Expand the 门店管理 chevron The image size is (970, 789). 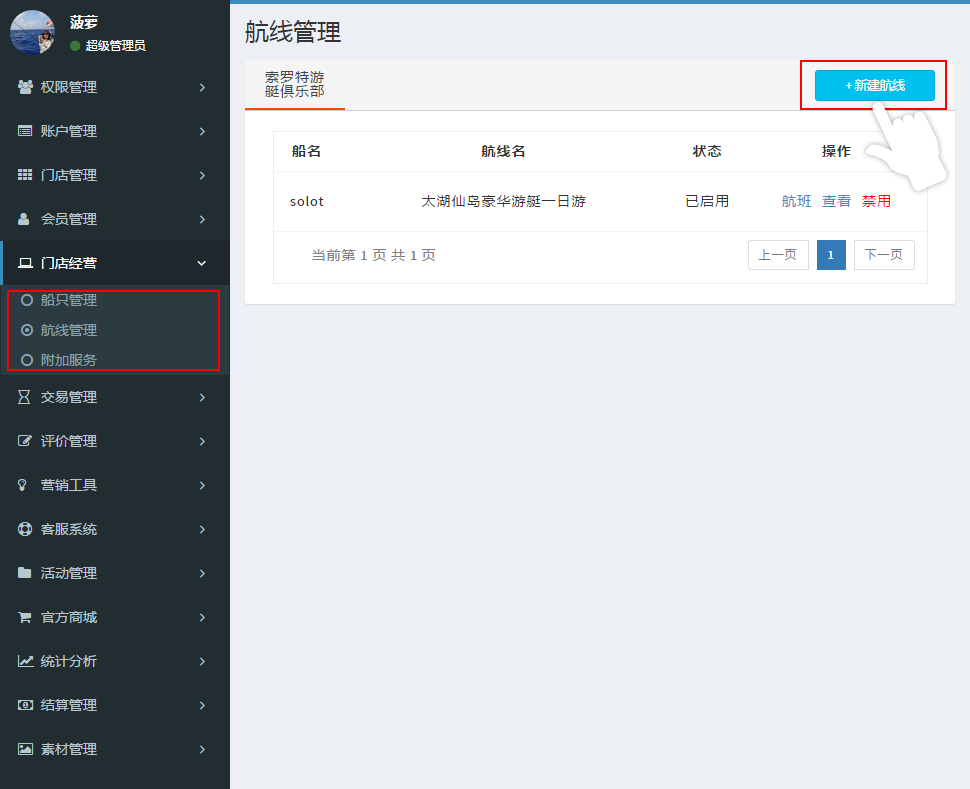tap(202, 175)
